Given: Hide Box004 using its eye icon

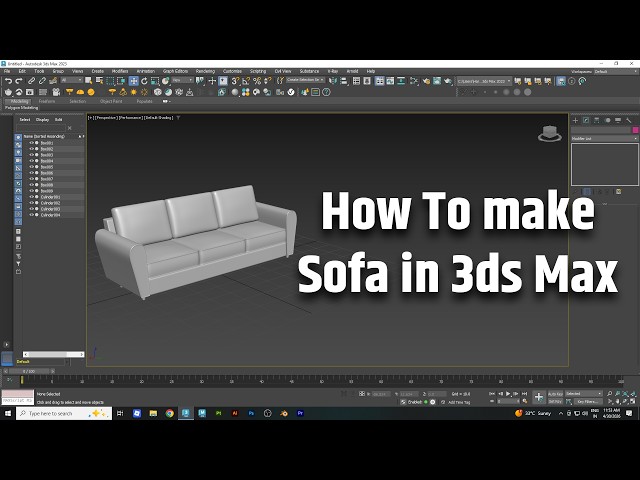Looking at the screenshot, I should coord(31,161).
